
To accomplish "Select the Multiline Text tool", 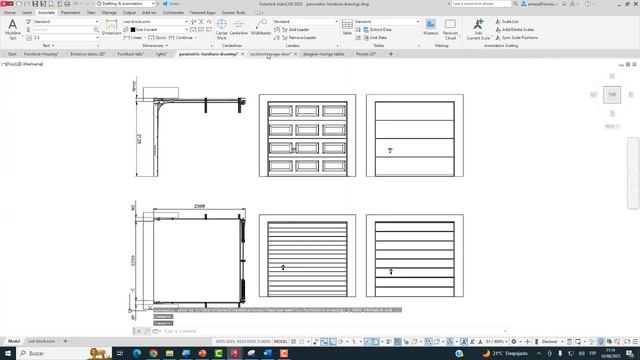I will [x=13, y=29].
